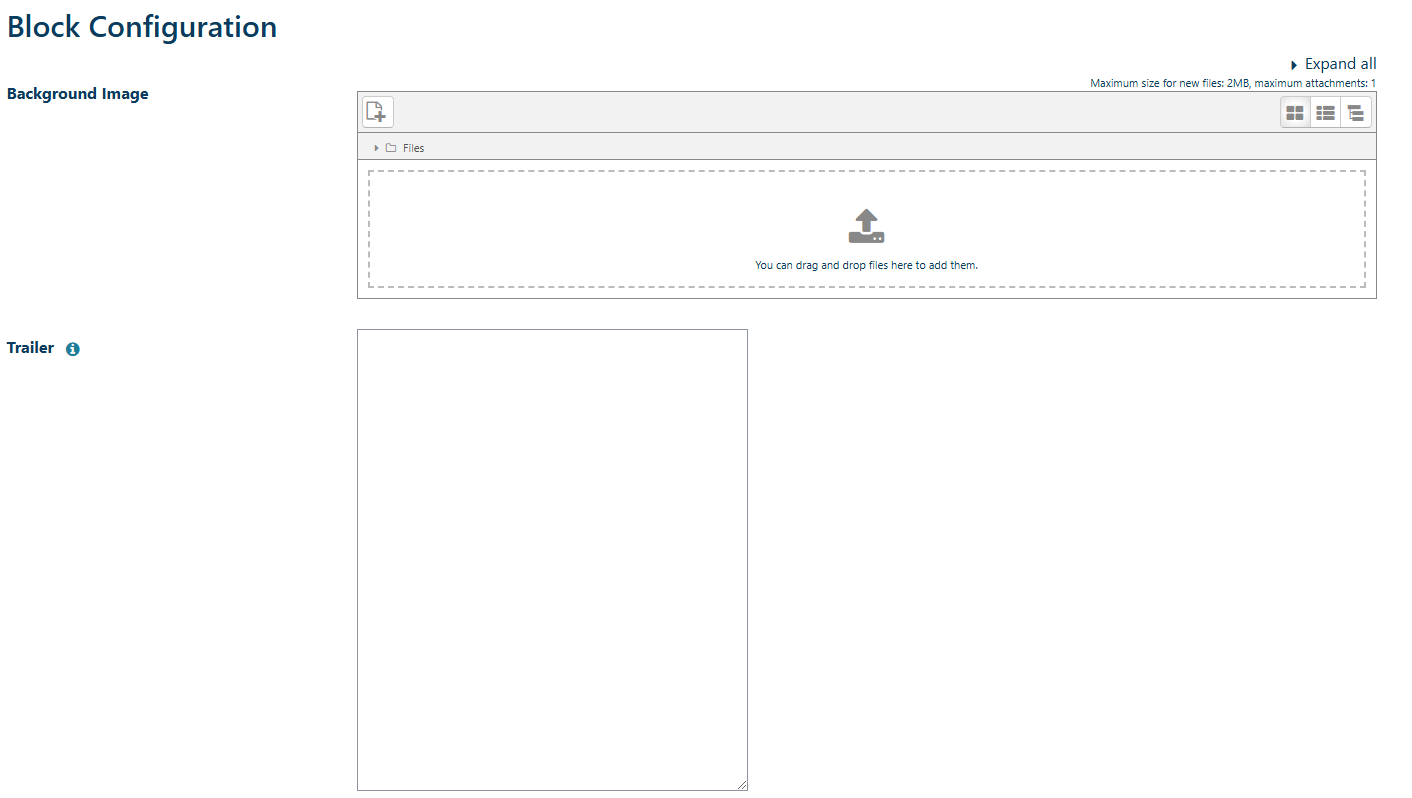Switch to icon display view
The height and width of the screenshot is (798, 1412).
(x=1295, y=111)
